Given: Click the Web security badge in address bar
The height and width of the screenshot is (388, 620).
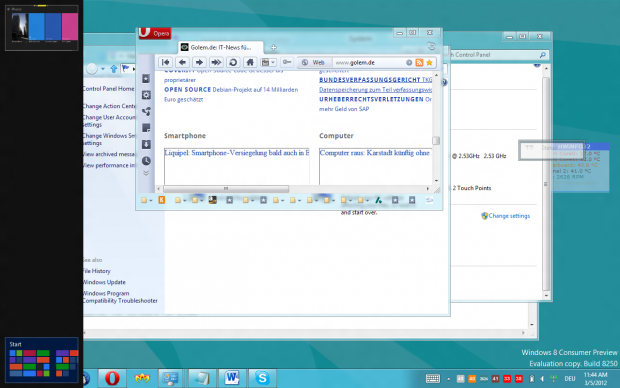Looking at the screenshot, I should (x=314, y=62).
